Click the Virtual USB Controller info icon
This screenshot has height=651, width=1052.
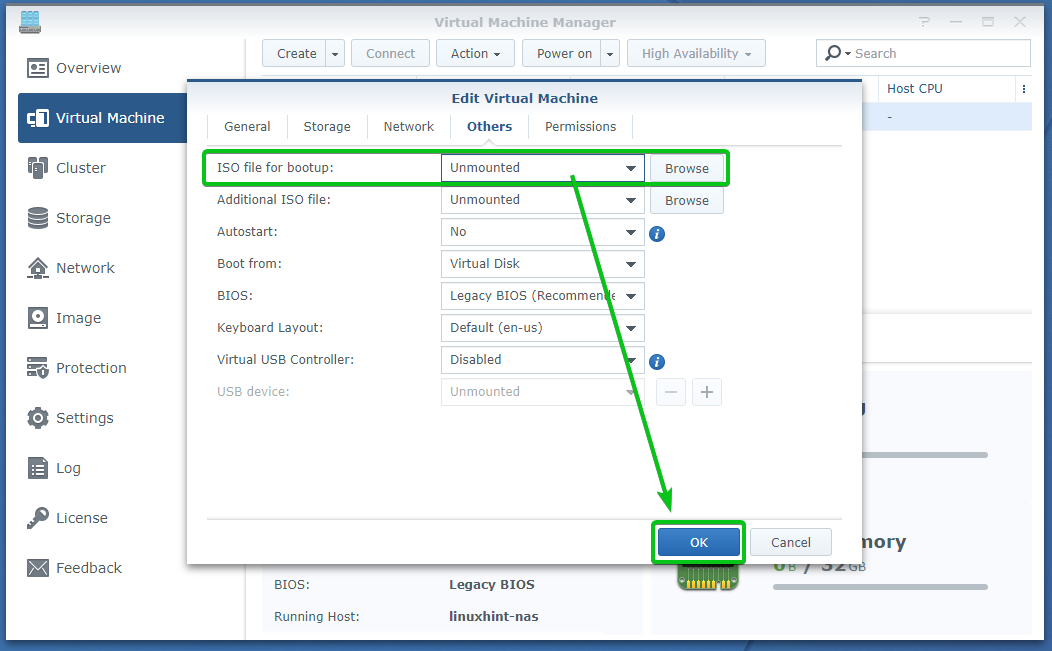pyautogui.click(x=657, y=362)
